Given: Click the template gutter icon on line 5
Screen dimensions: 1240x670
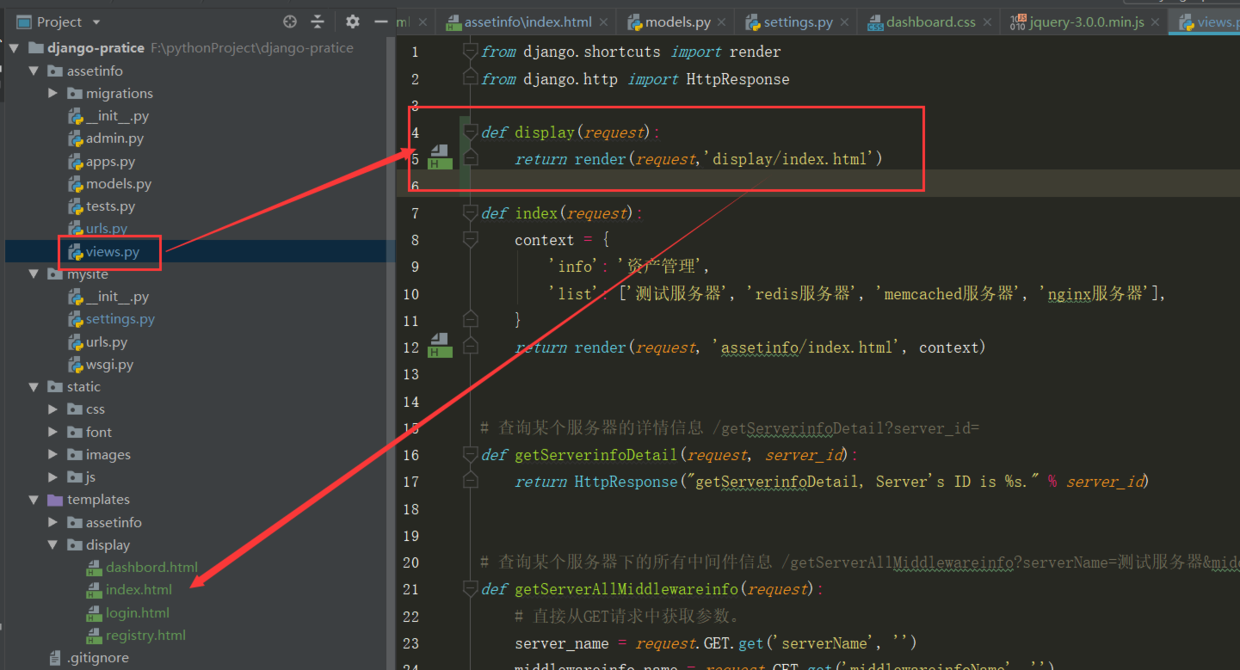Looking at the screenshot, I should tap(440, 157).
